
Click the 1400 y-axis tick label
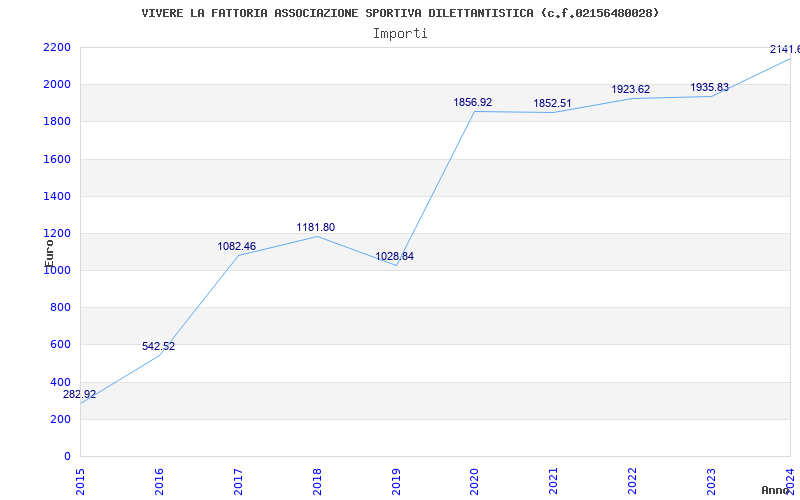(x=57, y=196)
